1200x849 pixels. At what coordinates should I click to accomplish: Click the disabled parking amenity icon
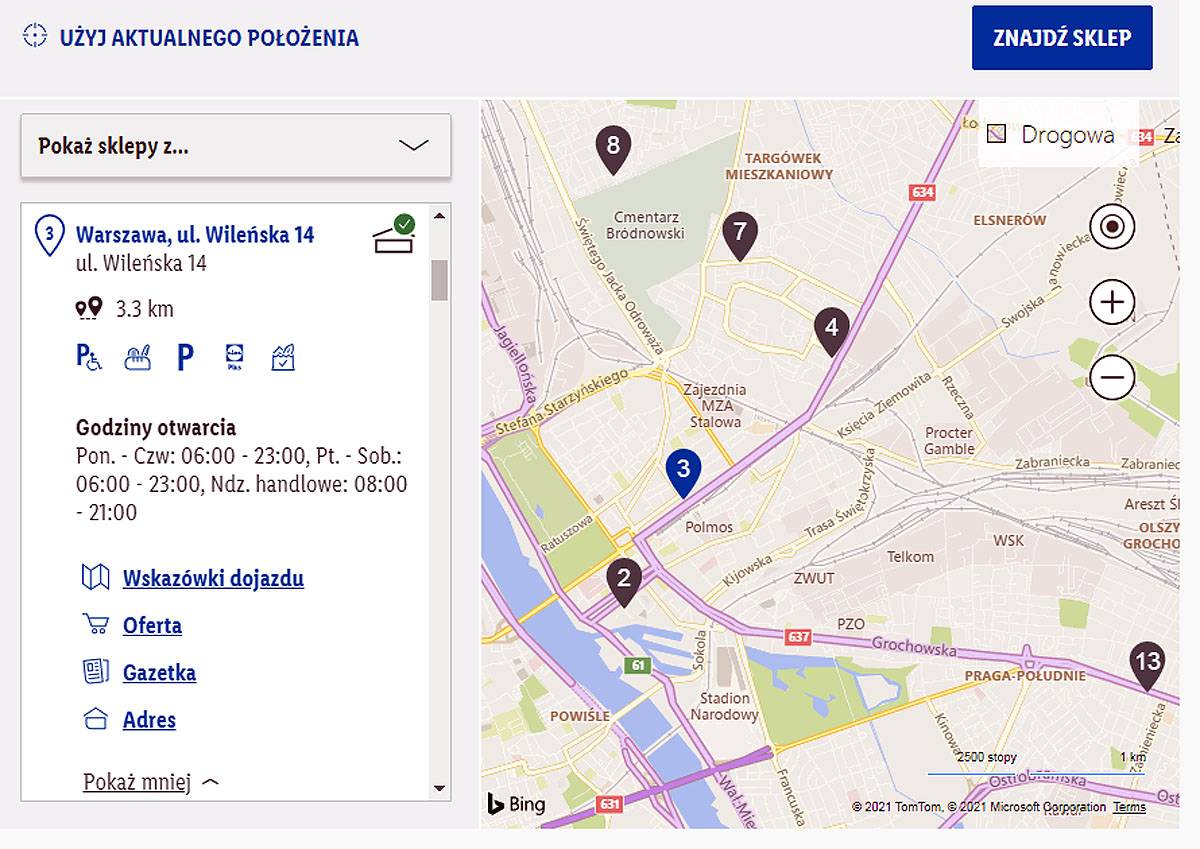(x=89, y=357)
